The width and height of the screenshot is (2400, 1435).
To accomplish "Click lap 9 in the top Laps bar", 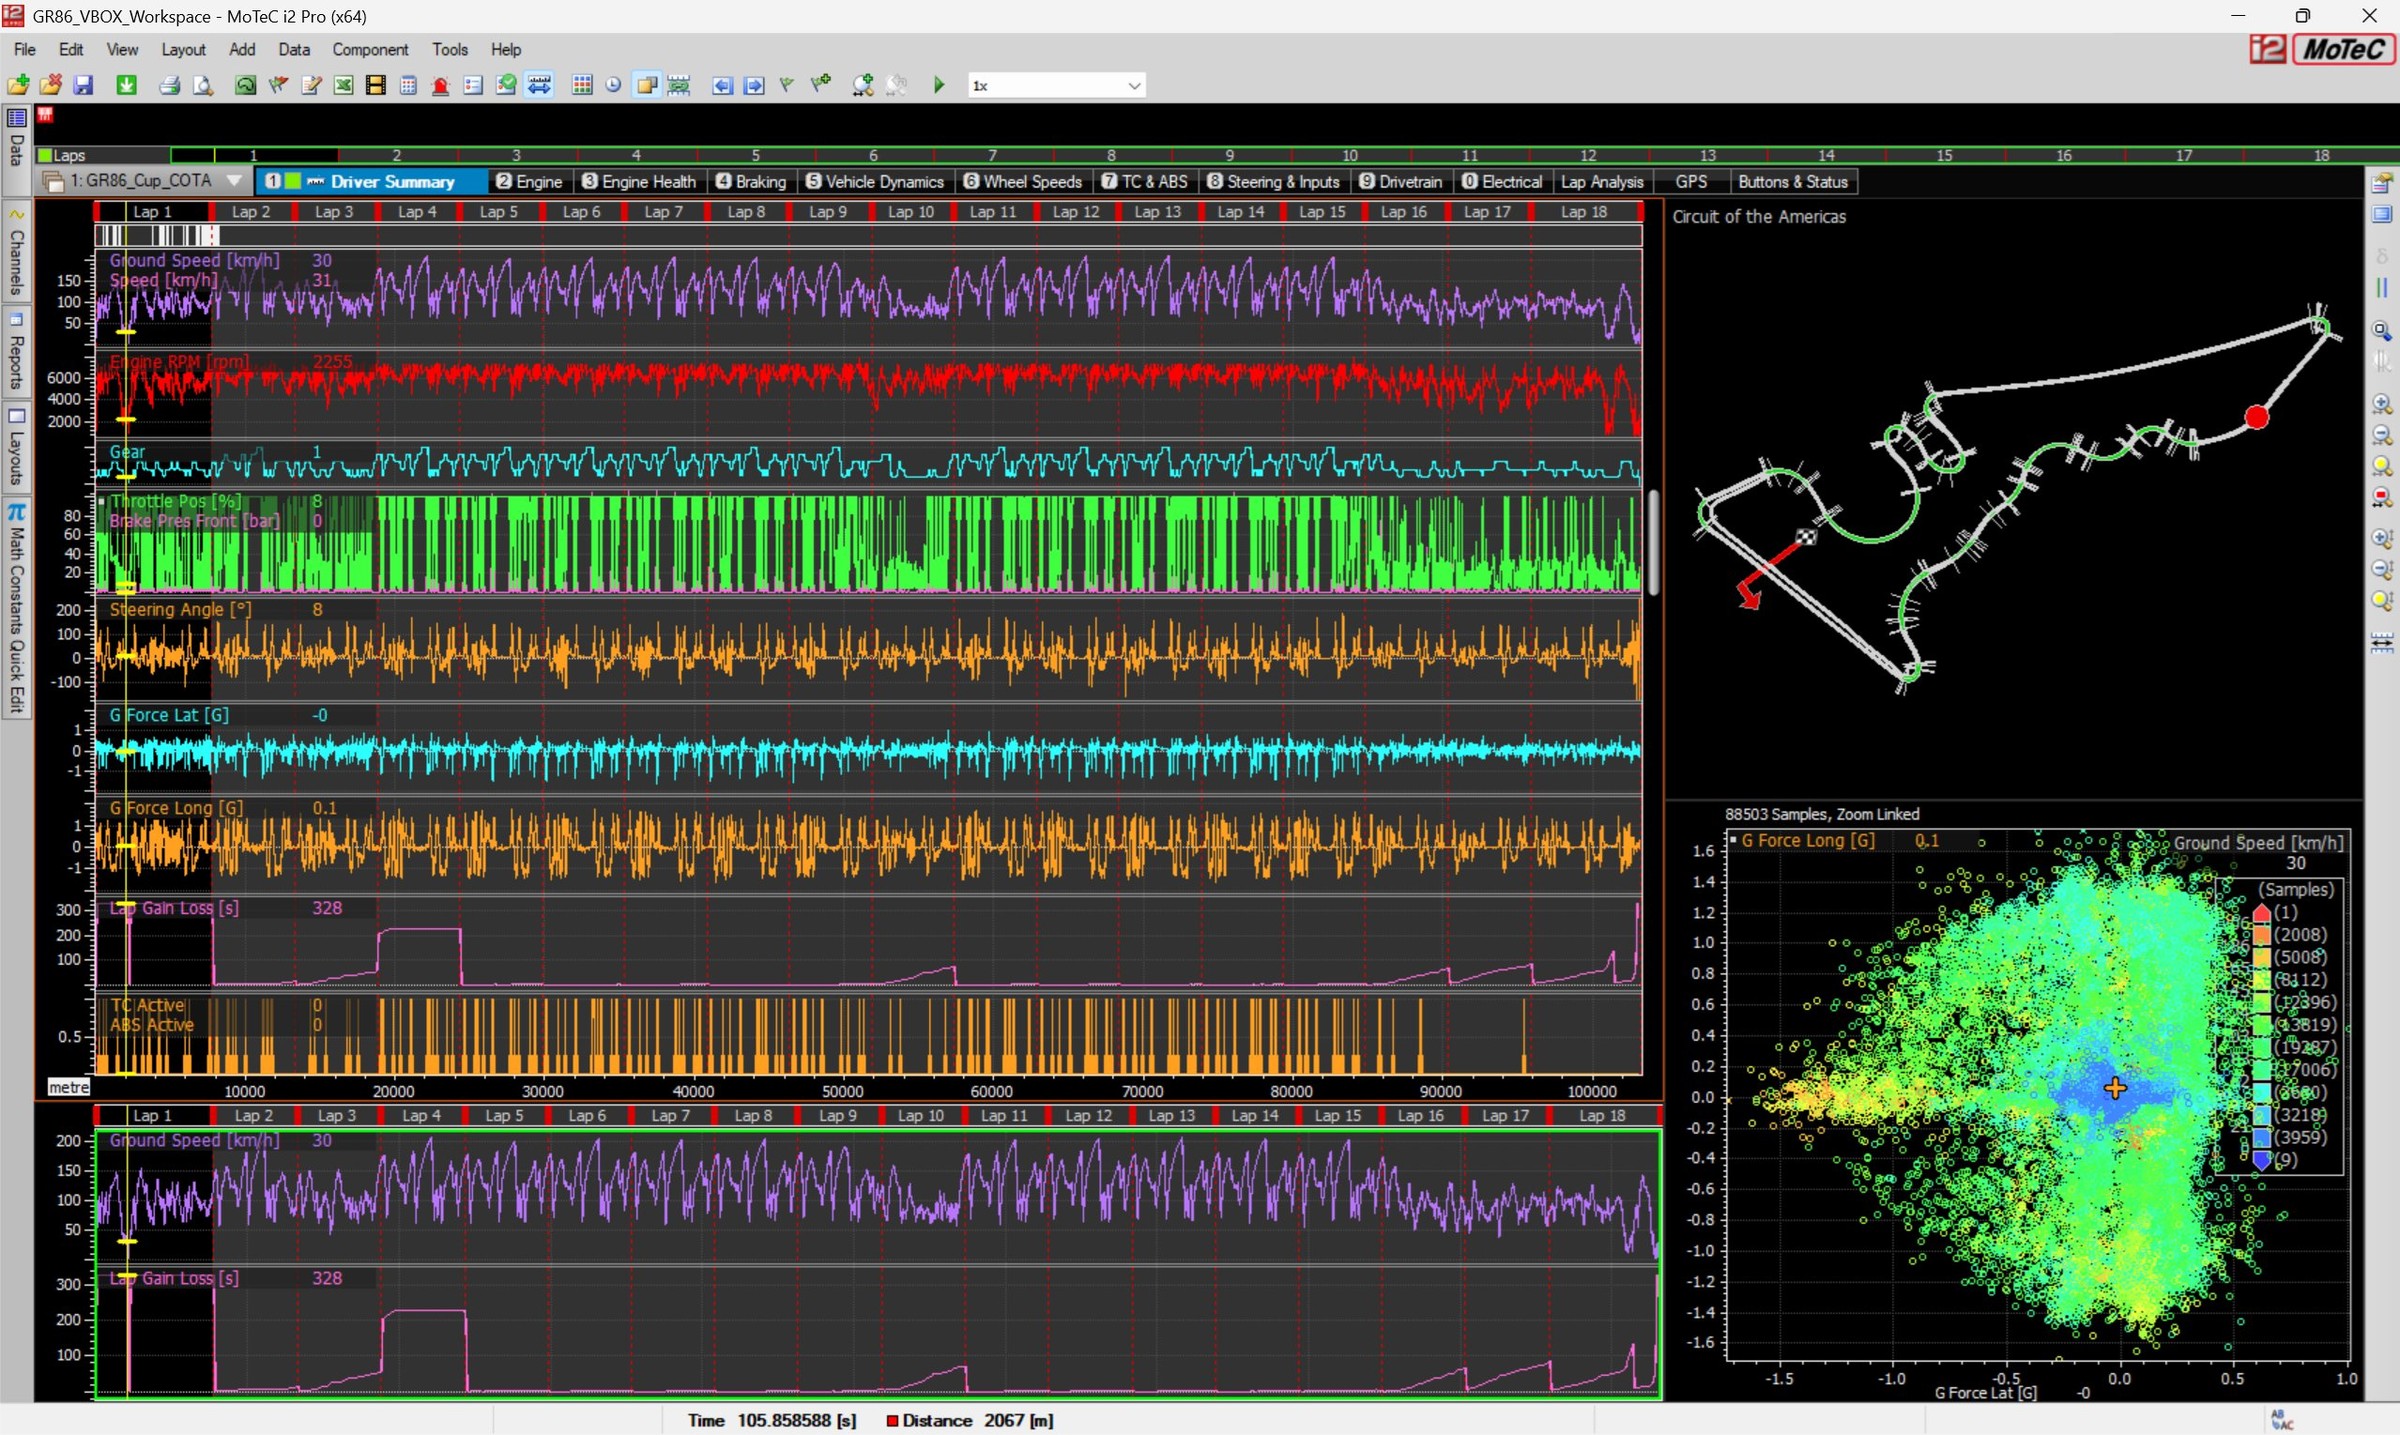I will click(1230, 155).
